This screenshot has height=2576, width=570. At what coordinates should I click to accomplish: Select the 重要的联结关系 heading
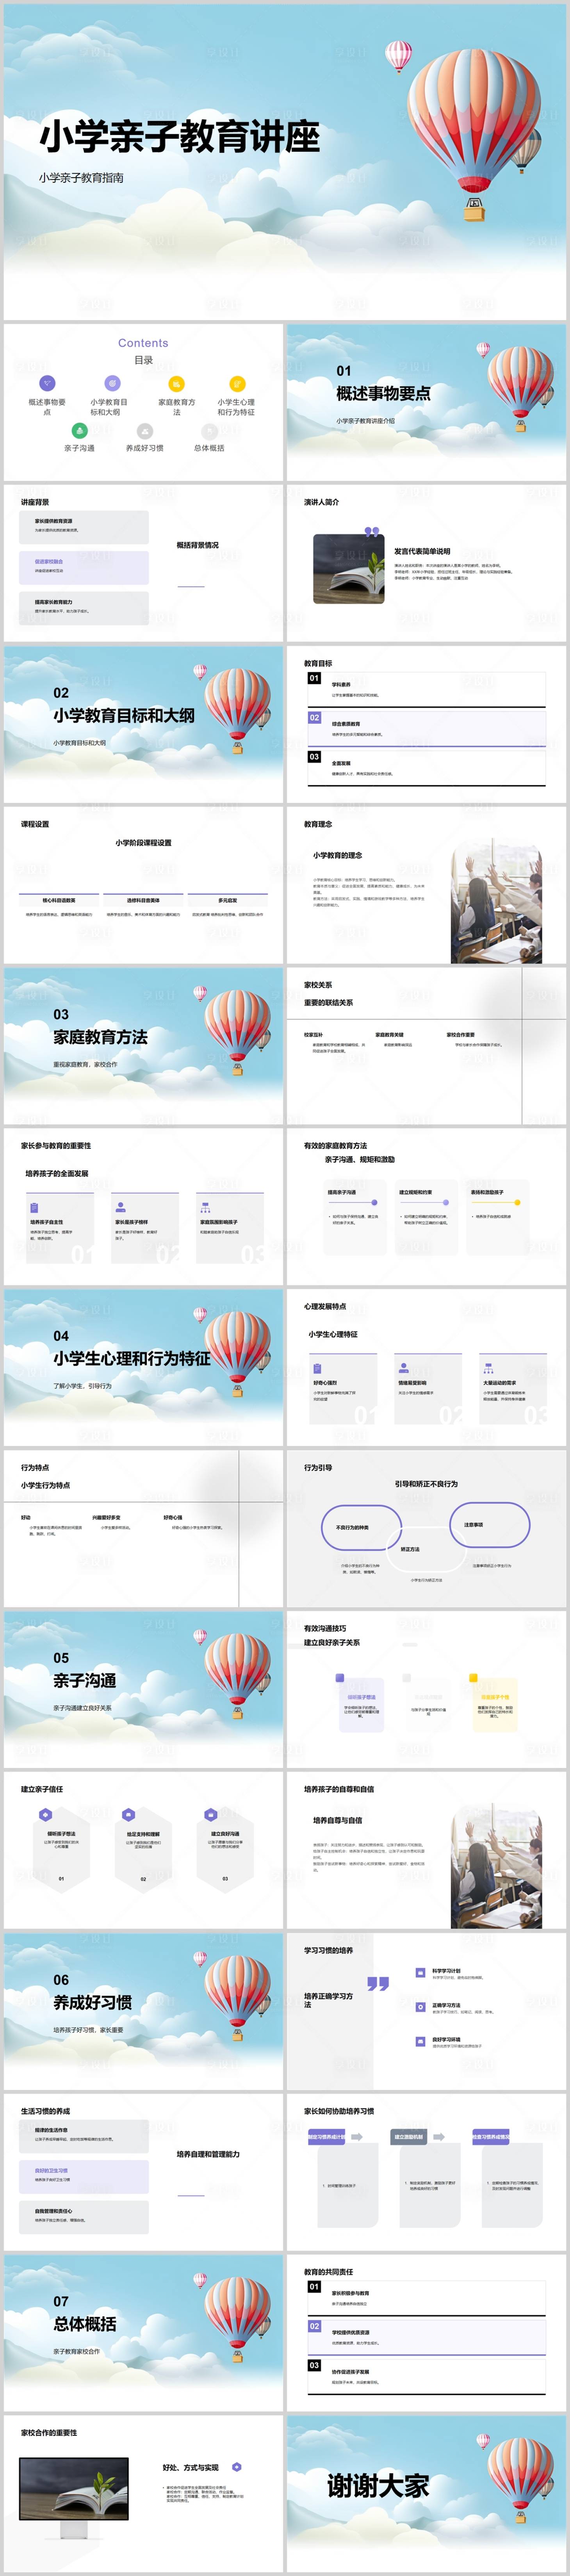coord(328,1002)
